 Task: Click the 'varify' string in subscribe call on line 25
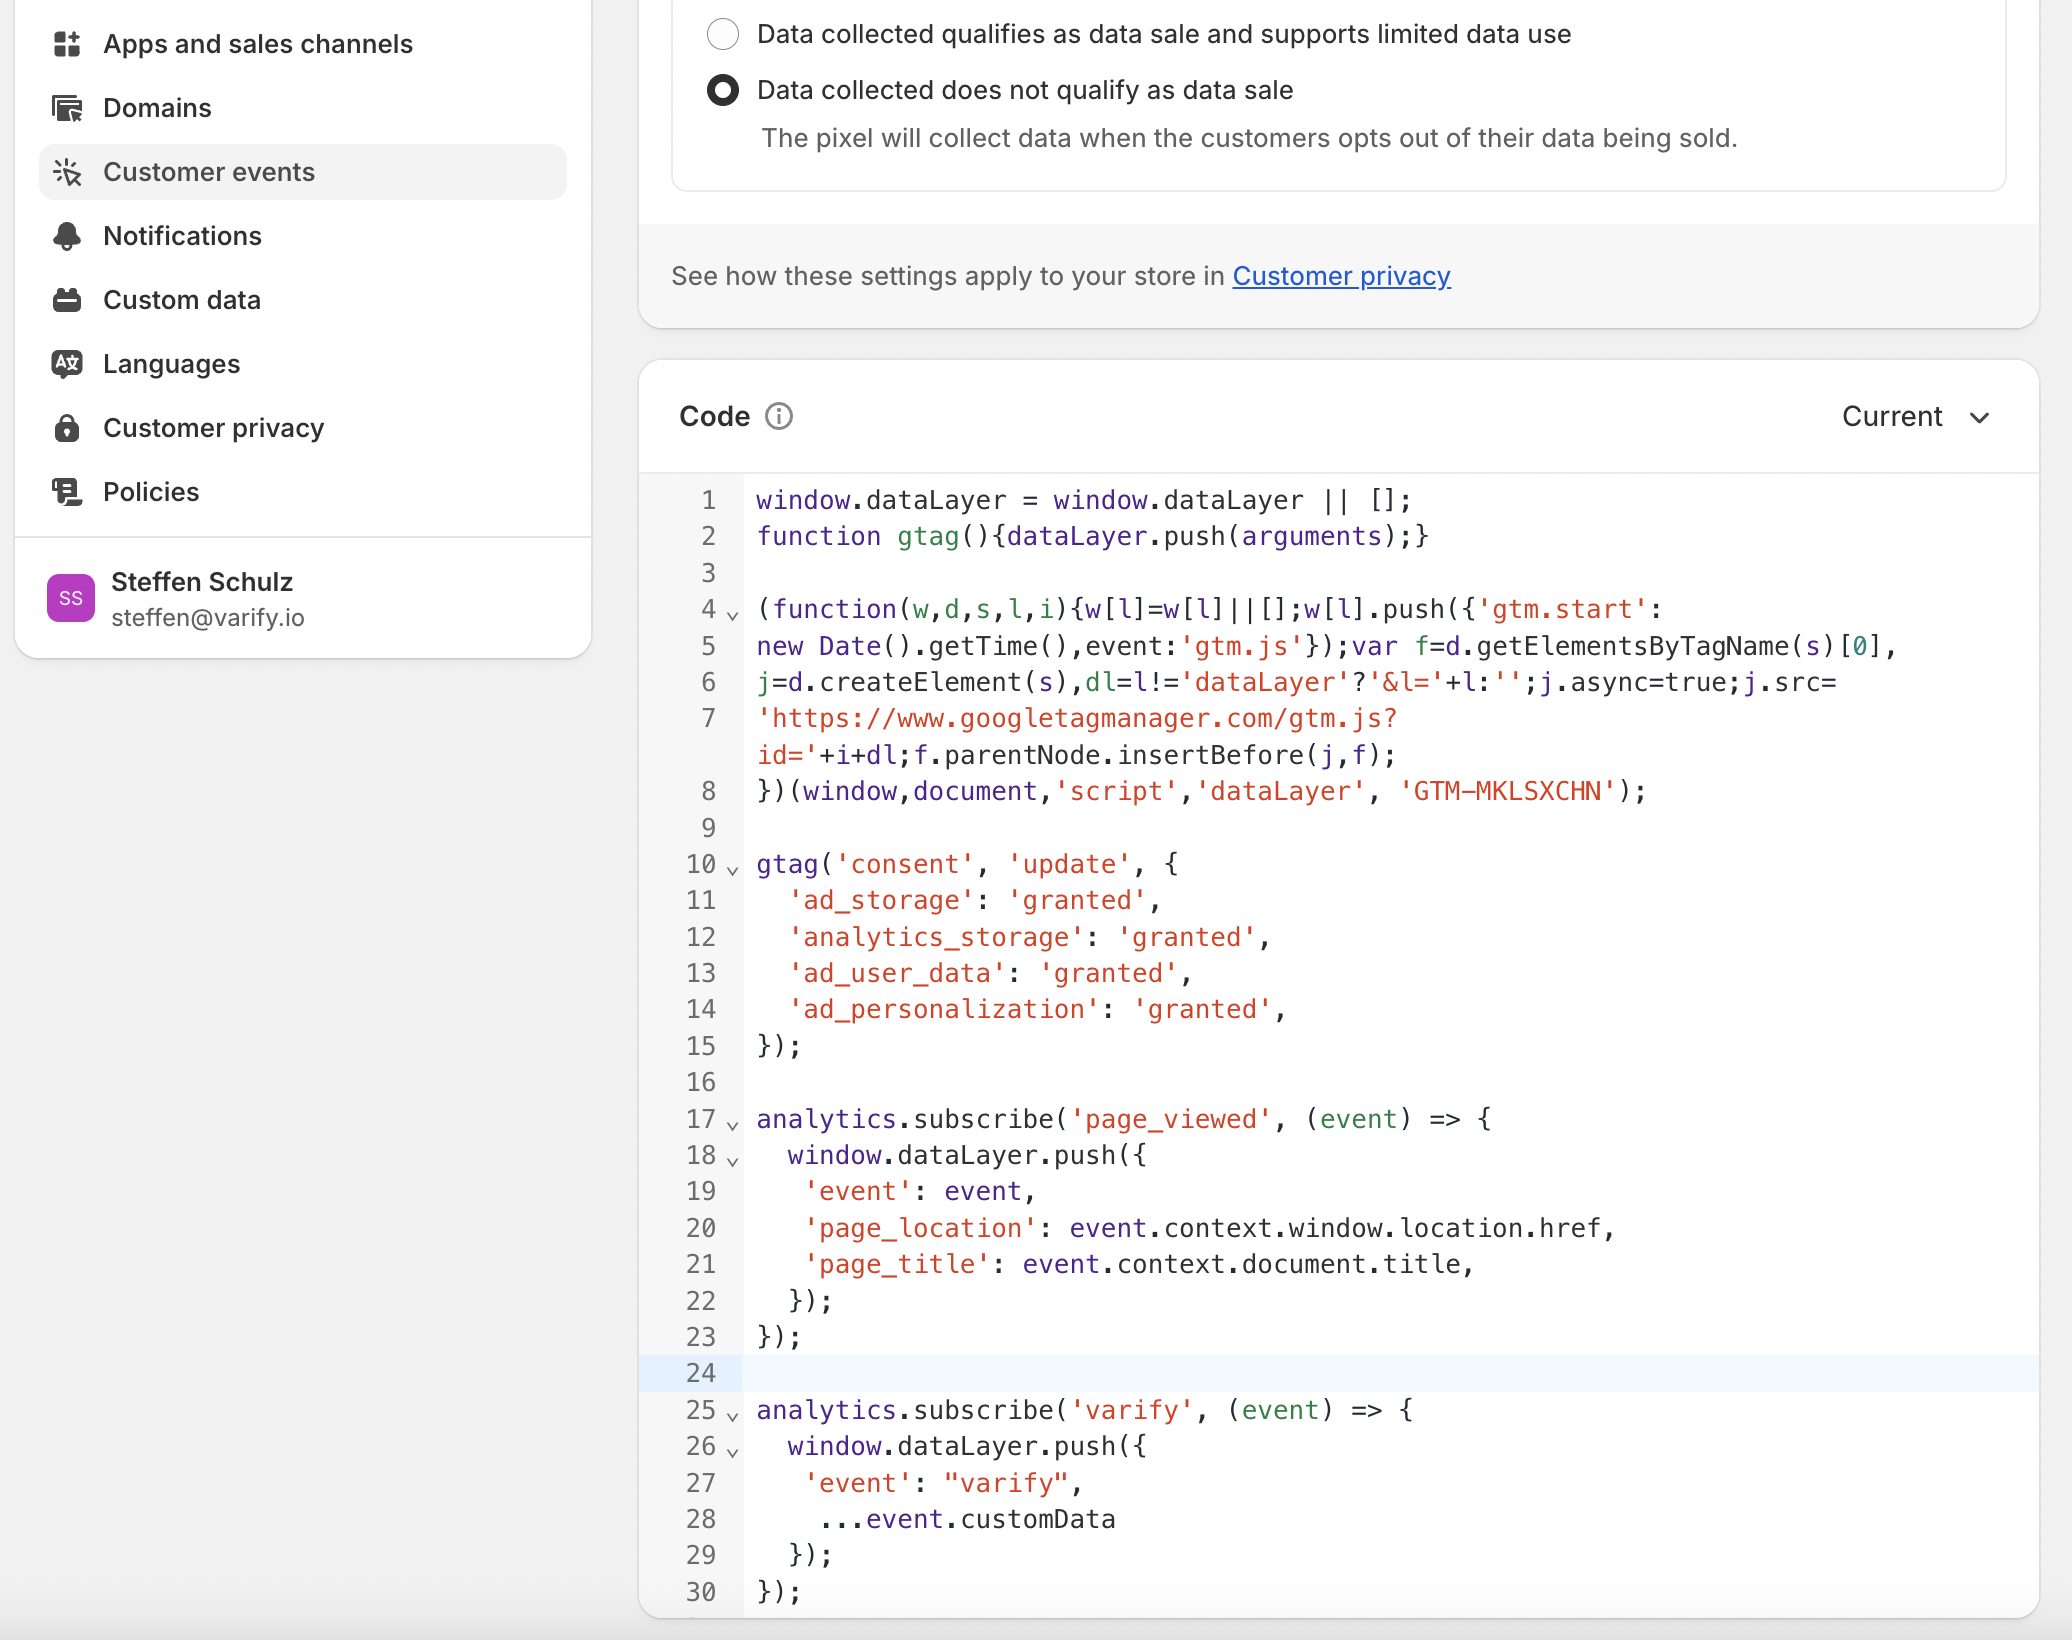point(1132,1410)
